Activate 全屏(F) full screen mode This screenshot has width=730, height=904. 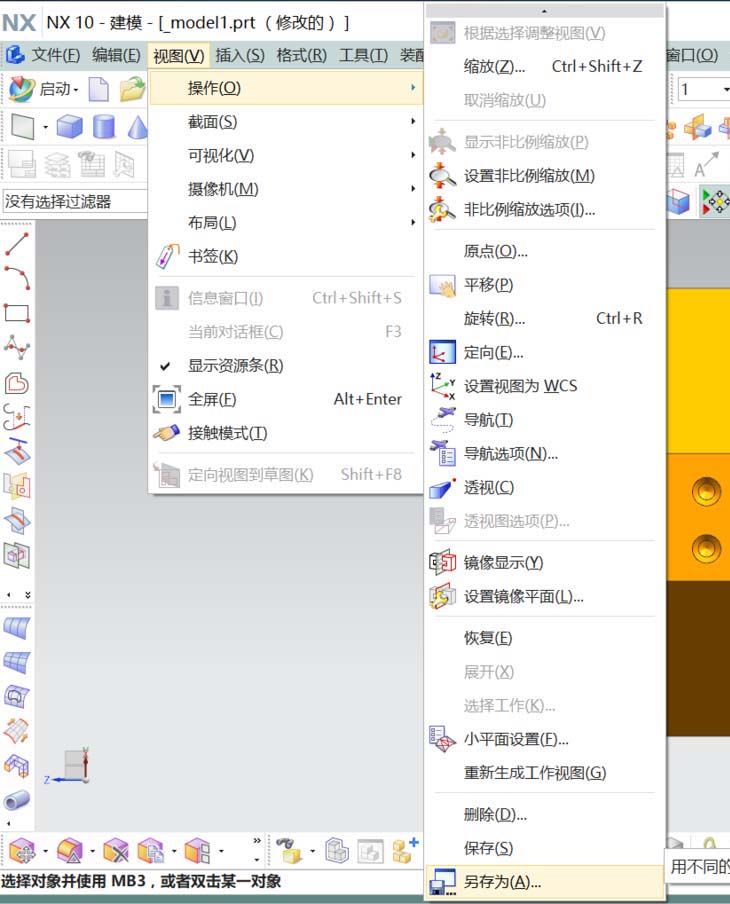[x=287, y=399]
